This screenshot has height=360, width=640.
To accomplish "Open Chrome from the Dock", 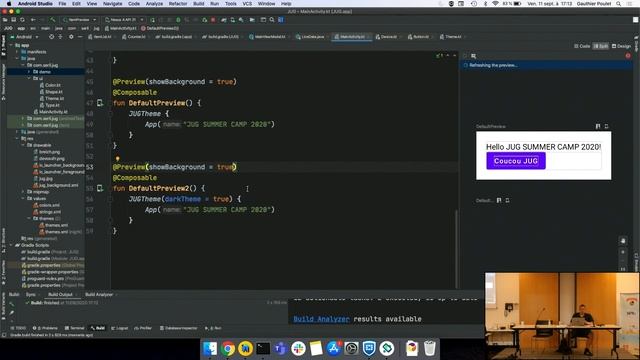I will point(228,349).
